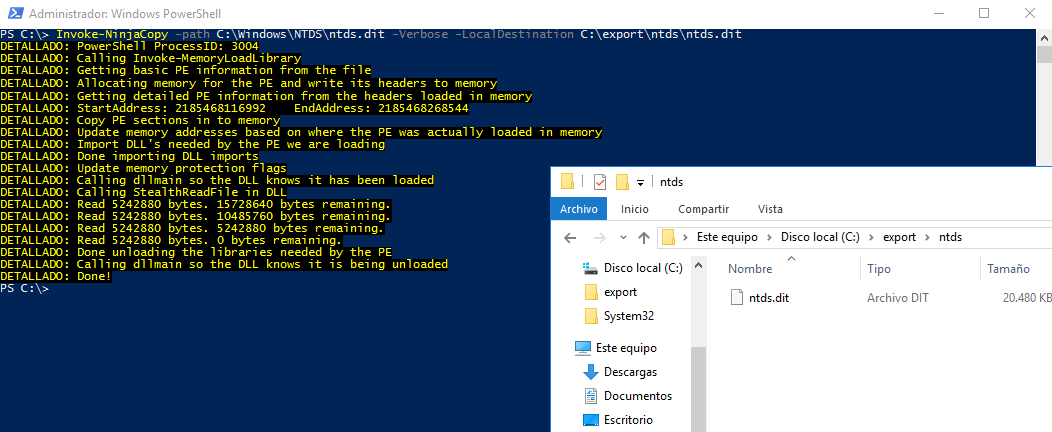Click the ntds.dit file icon
Image resolution: width=1052 pixels, height=432 pixels.
click(x=737, y=297)
